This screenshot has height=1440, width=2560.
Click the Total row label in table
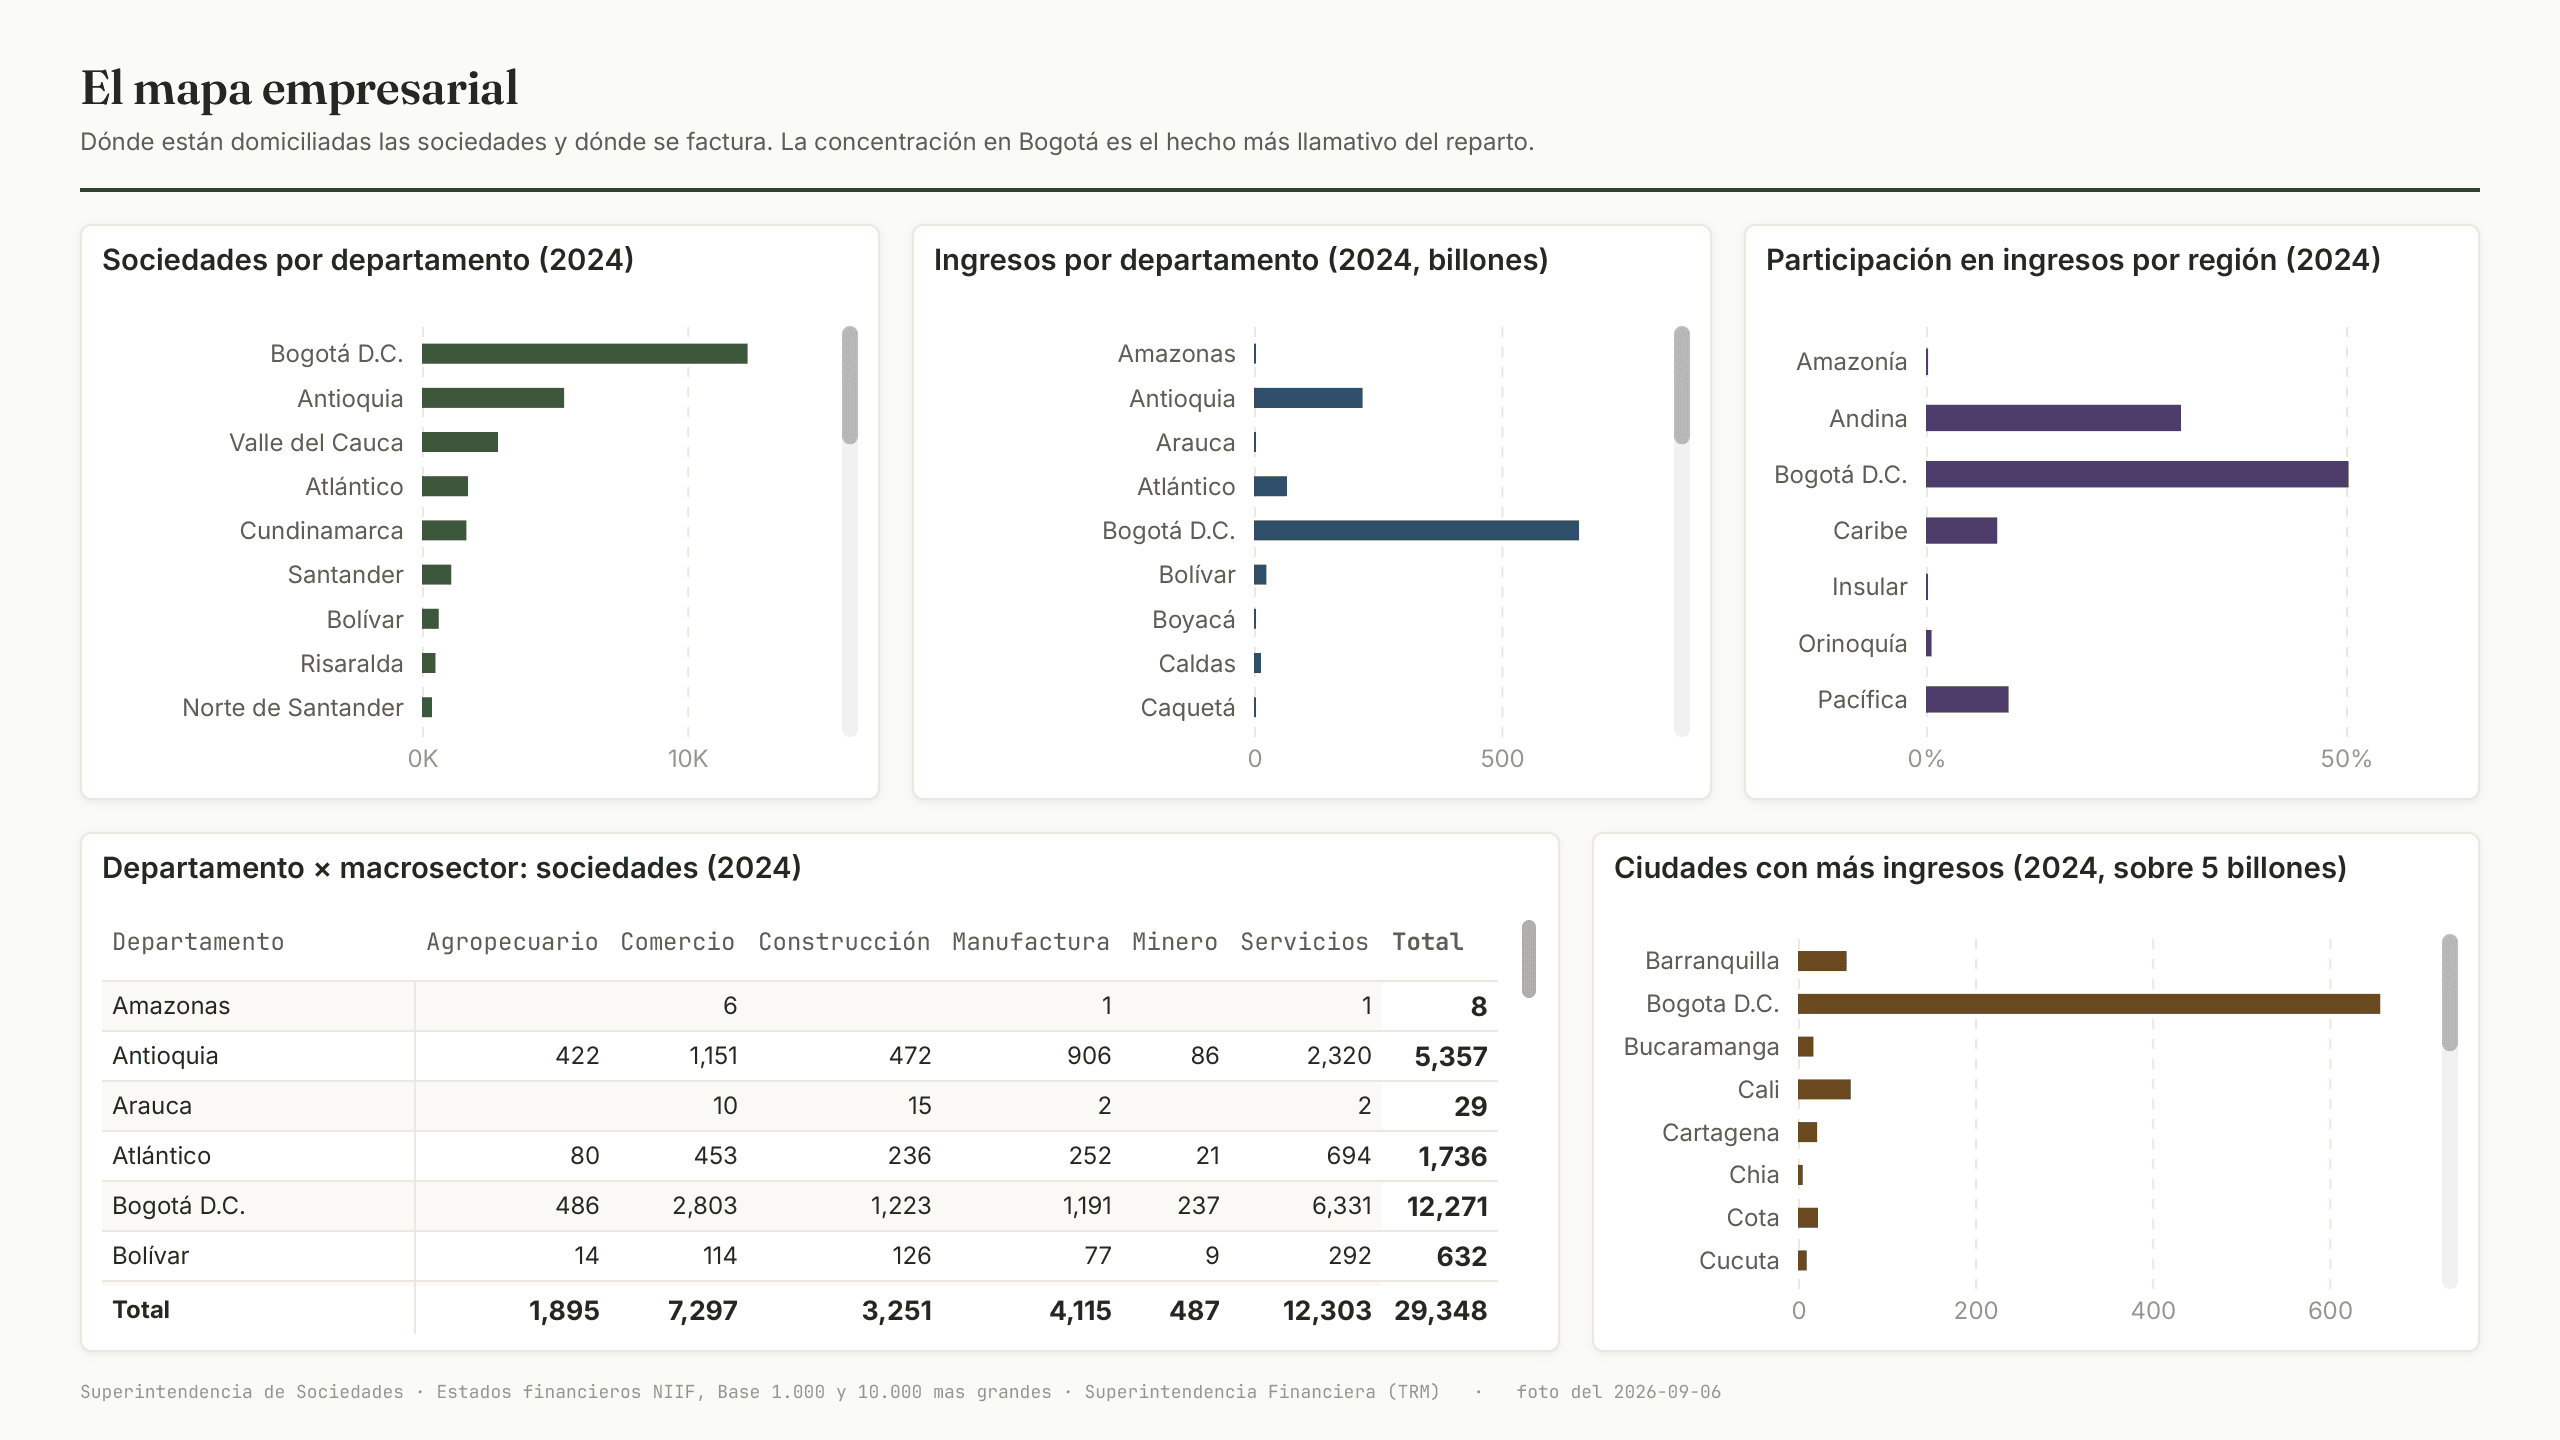[x=141, y=1310]
